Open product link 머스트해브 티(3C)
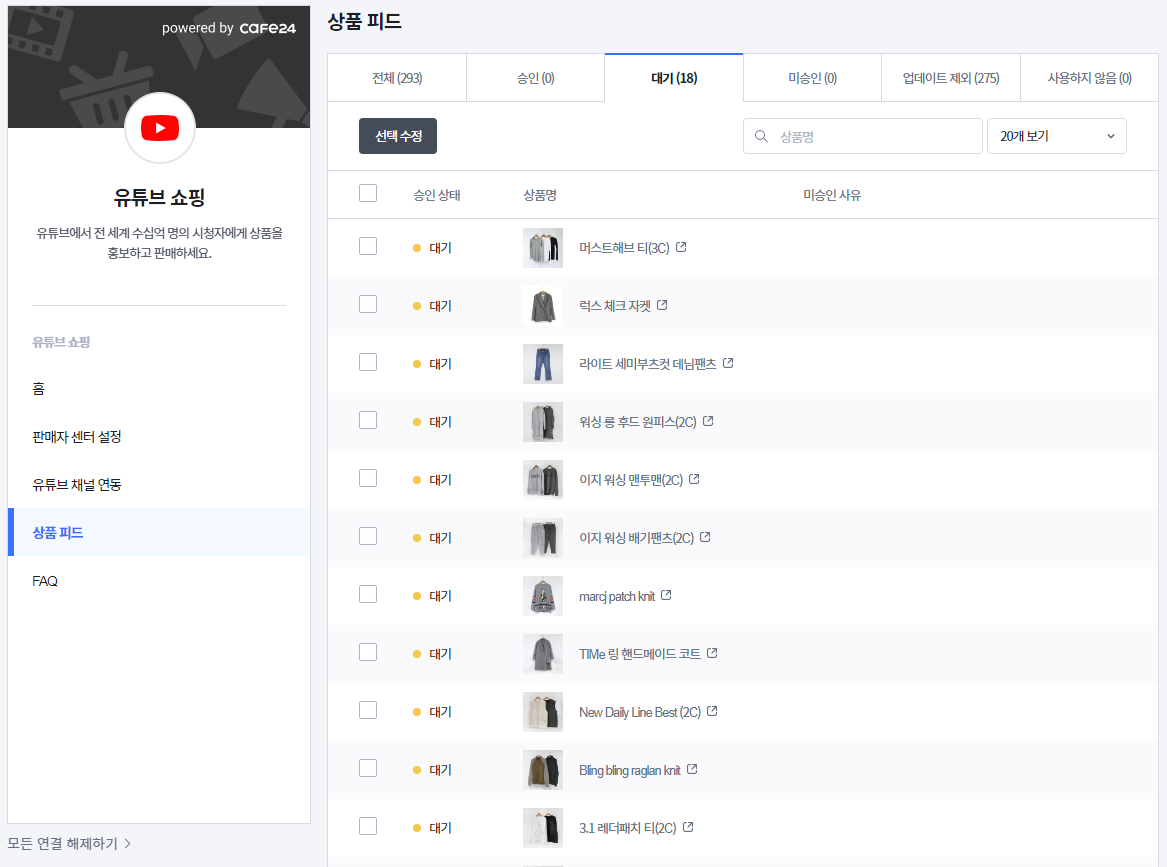 (x=624, y=248)
